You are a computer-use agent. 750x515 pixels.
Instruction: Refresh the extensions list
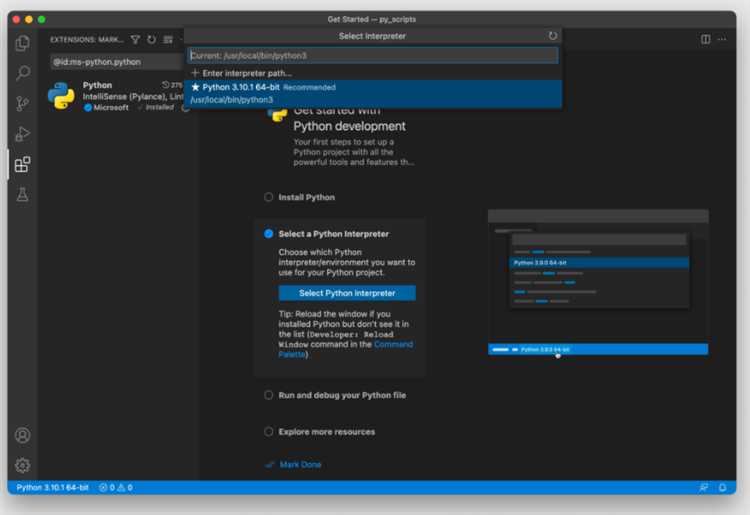(152, 40)
